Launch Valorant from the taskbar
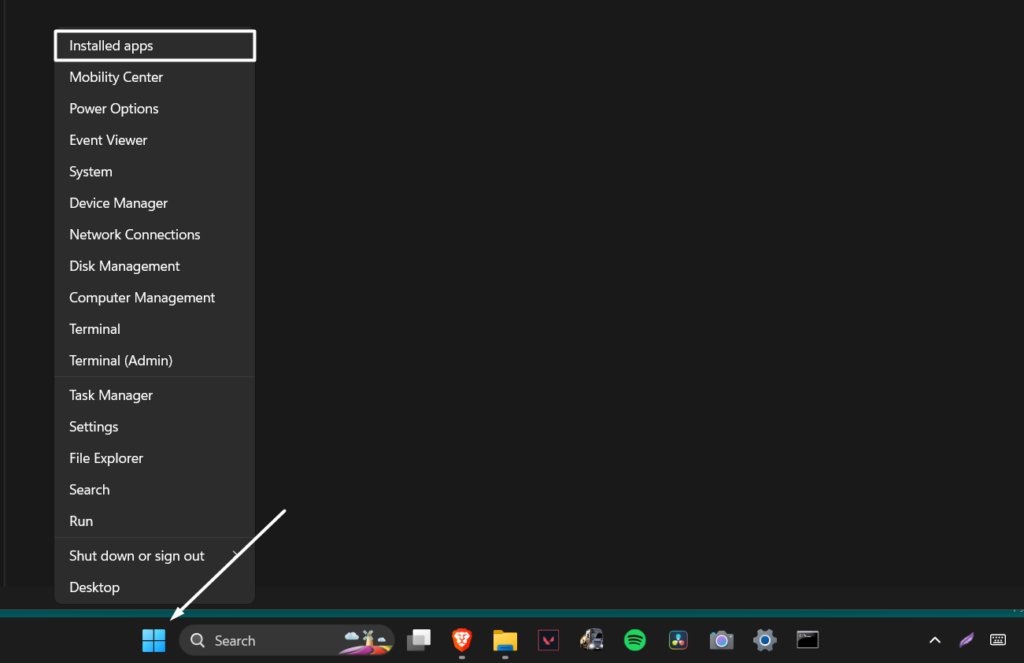 548,640
